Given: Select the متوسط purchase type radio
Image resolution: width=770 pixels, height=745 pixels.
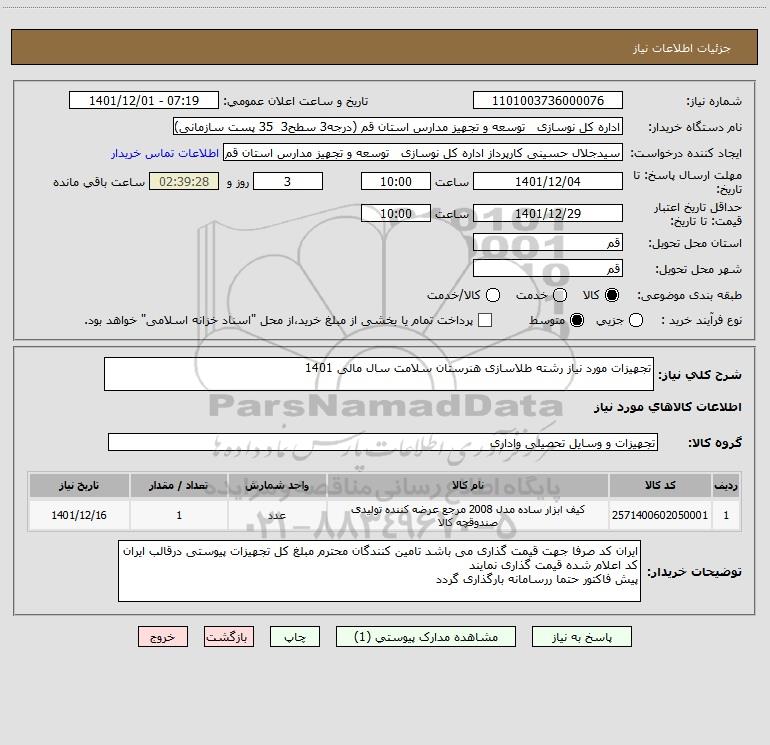Looking at the screenshot, I should point(577,320).
